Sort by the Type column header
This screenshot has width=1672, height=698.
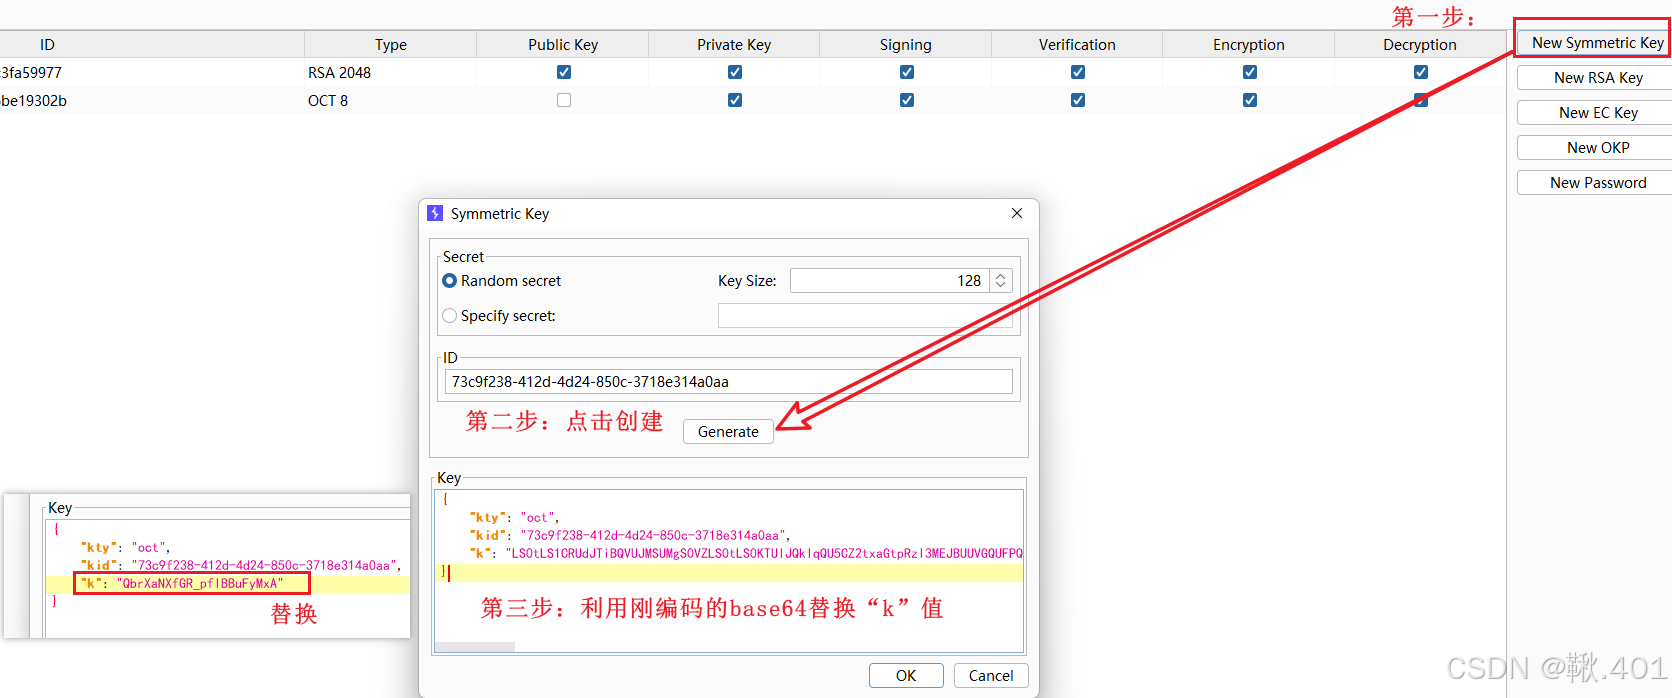point(391,45)
